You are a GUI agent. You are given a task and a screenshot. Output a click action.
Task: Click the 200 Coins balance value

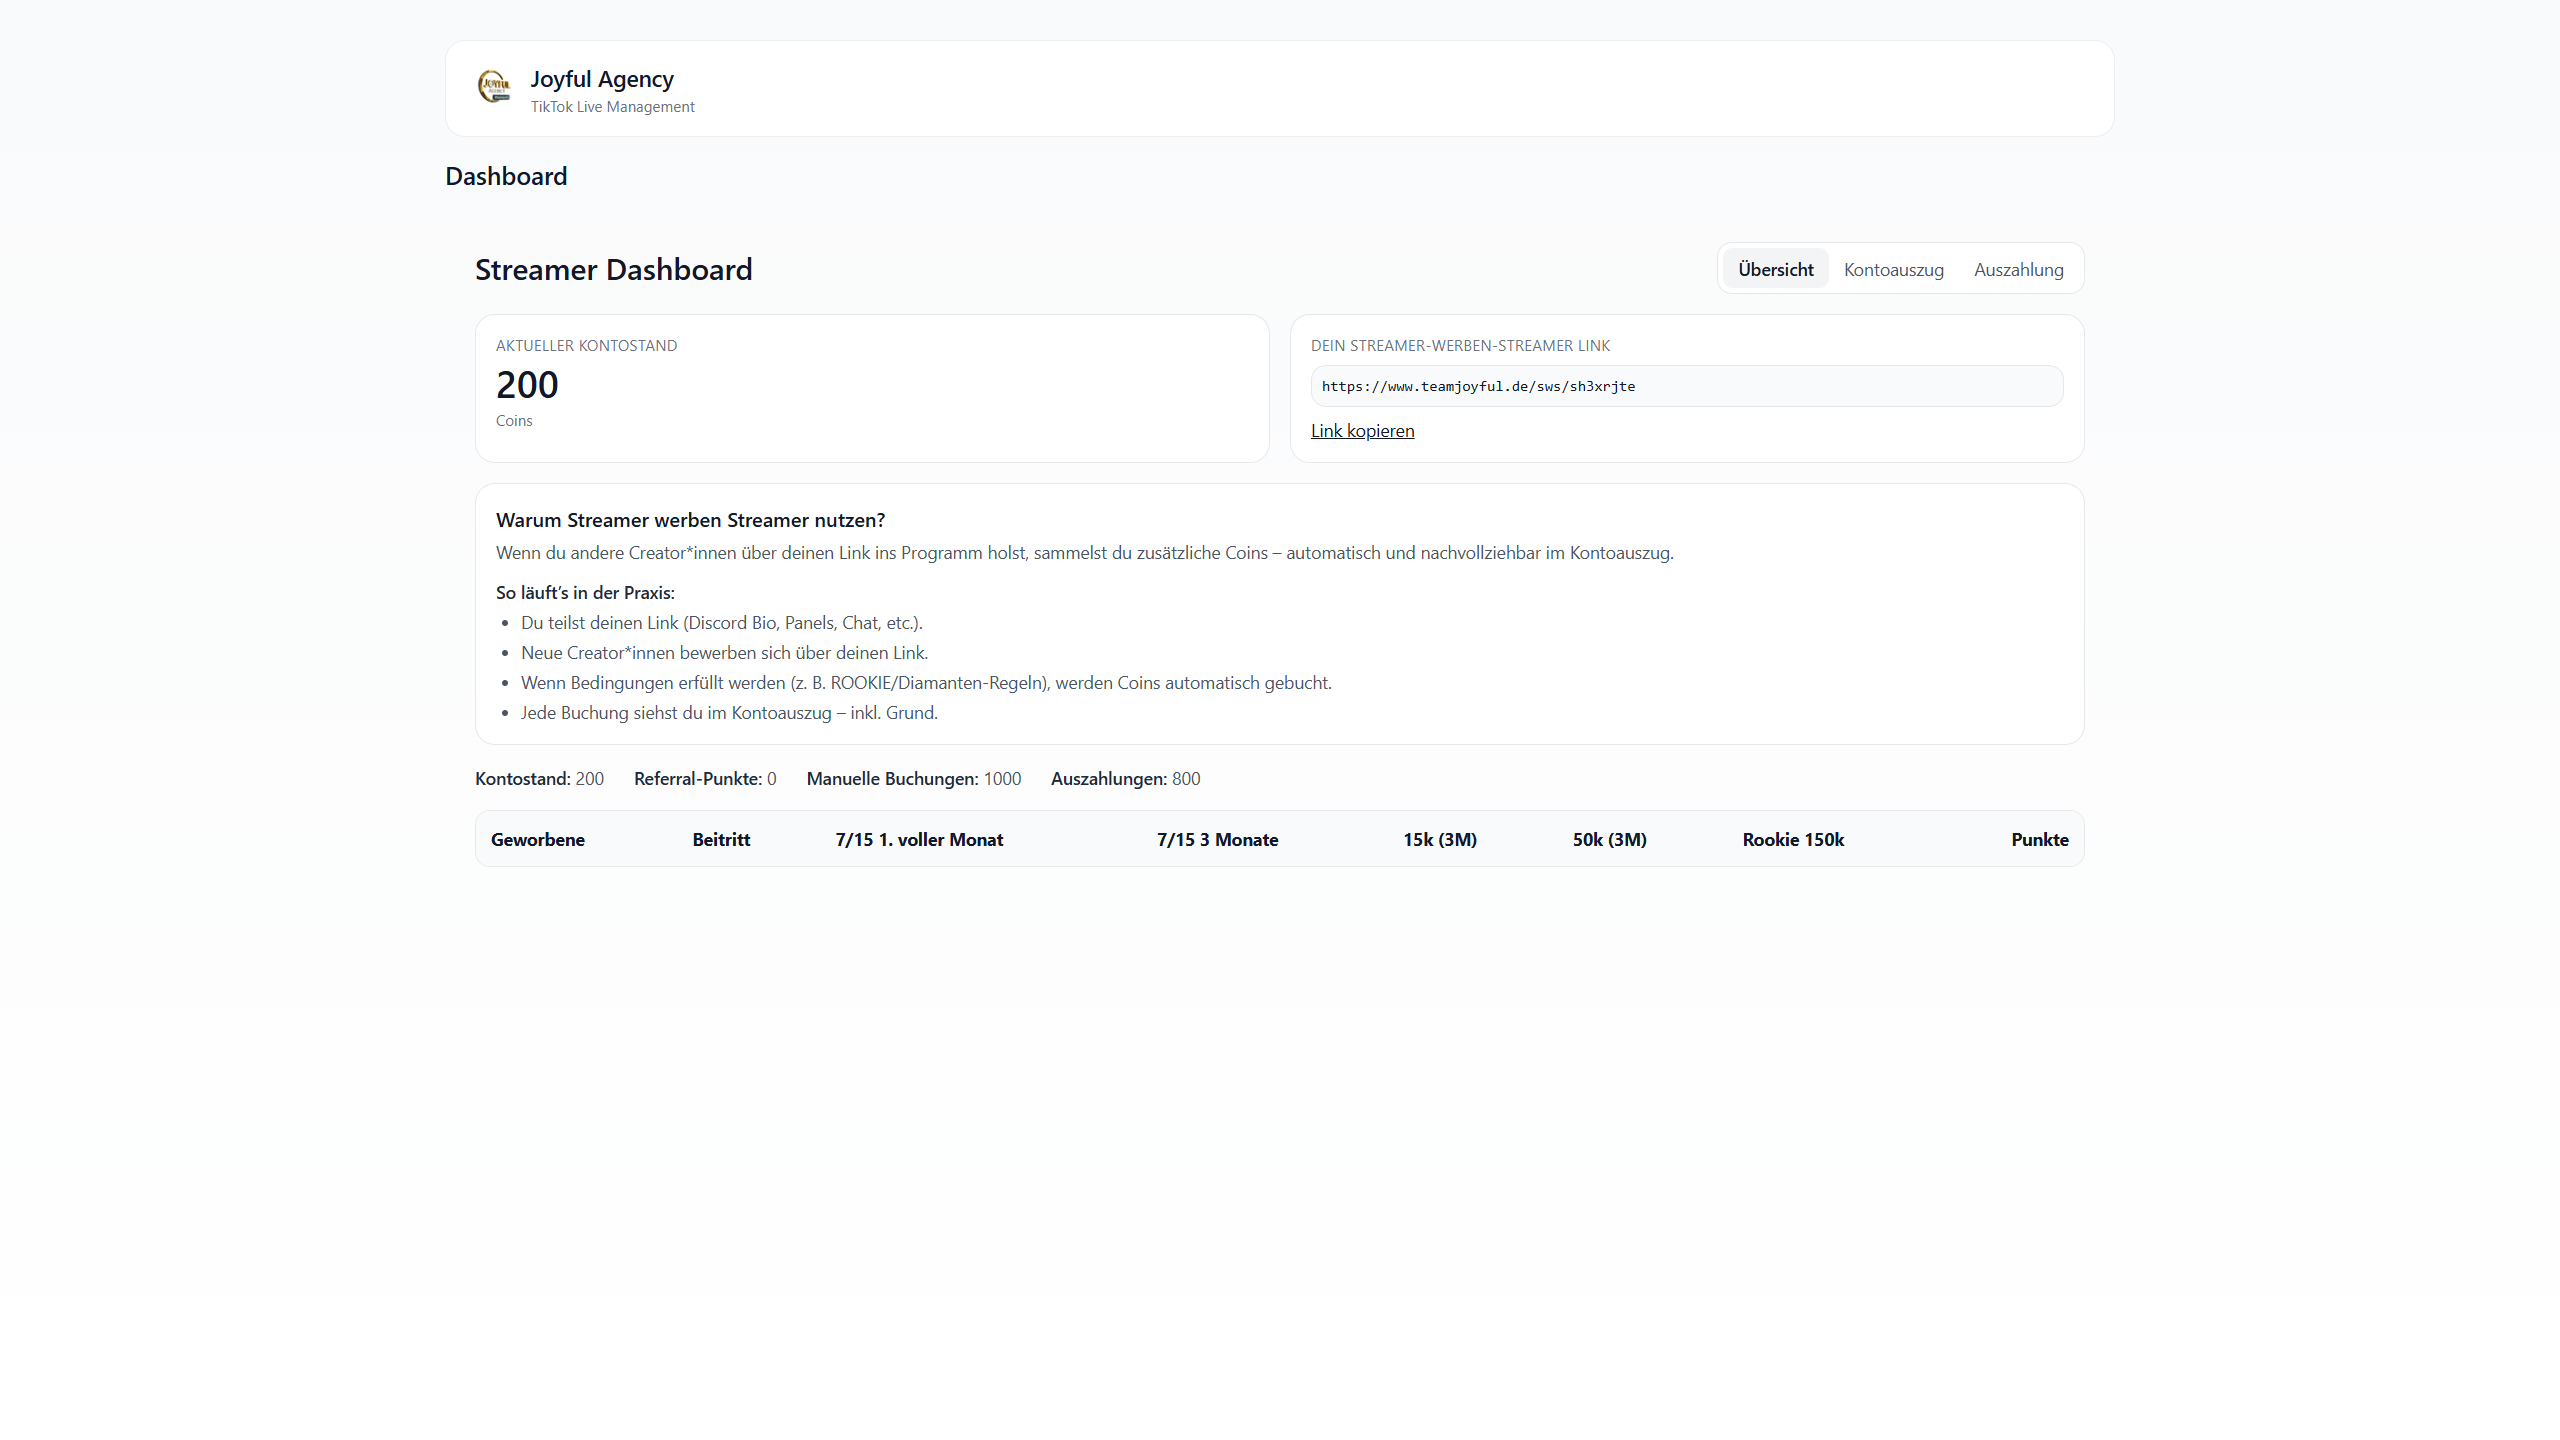(x=527, y=385)
